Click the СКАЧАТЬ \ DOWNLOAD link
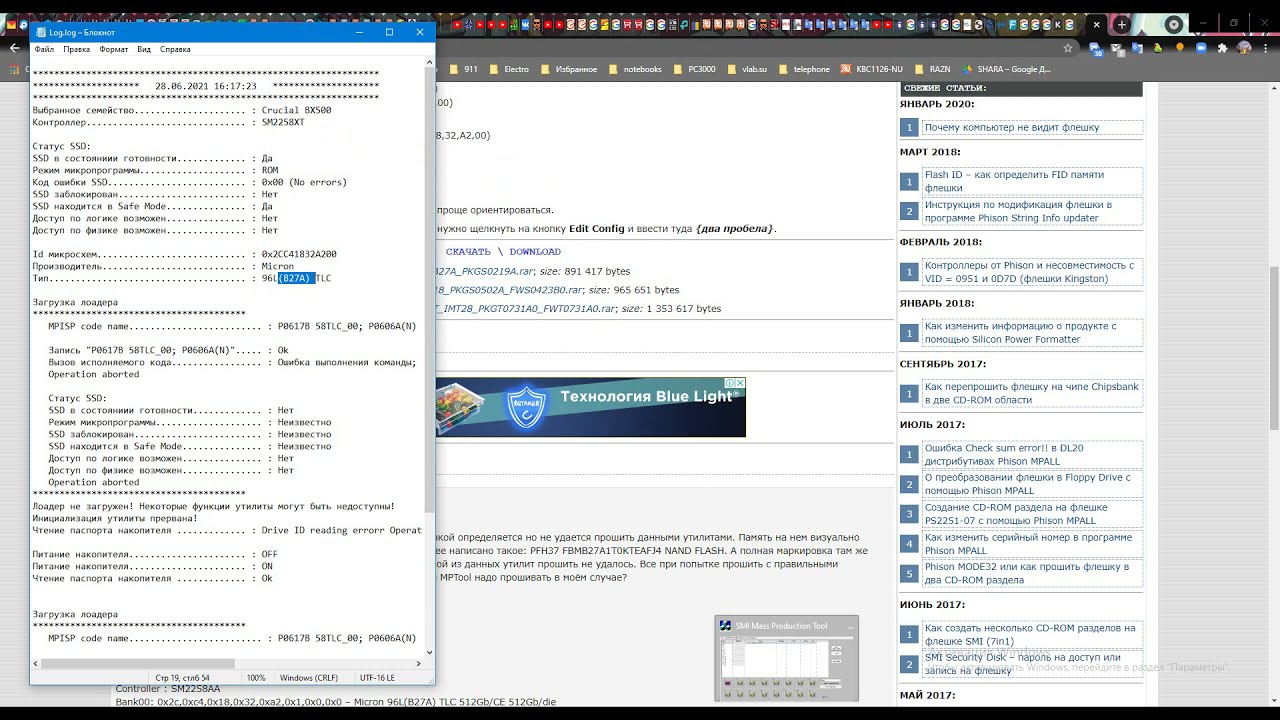 click(x=503, y=252)
